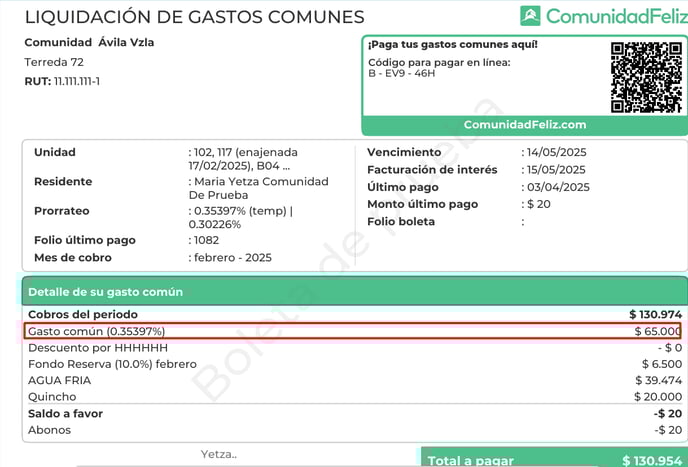Click Monto último pago value '$ 20'
This screenshot has height=467, width=688.
538,205
